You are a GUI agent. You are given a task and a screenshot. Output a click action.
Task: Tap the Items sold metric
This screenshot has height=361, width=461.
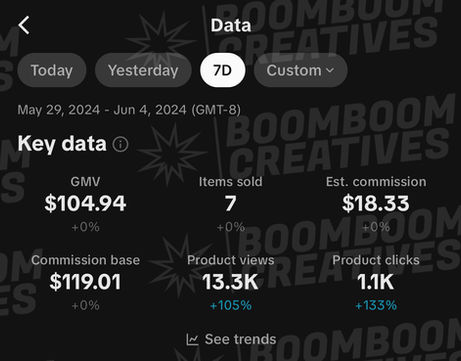pos(230,204)
